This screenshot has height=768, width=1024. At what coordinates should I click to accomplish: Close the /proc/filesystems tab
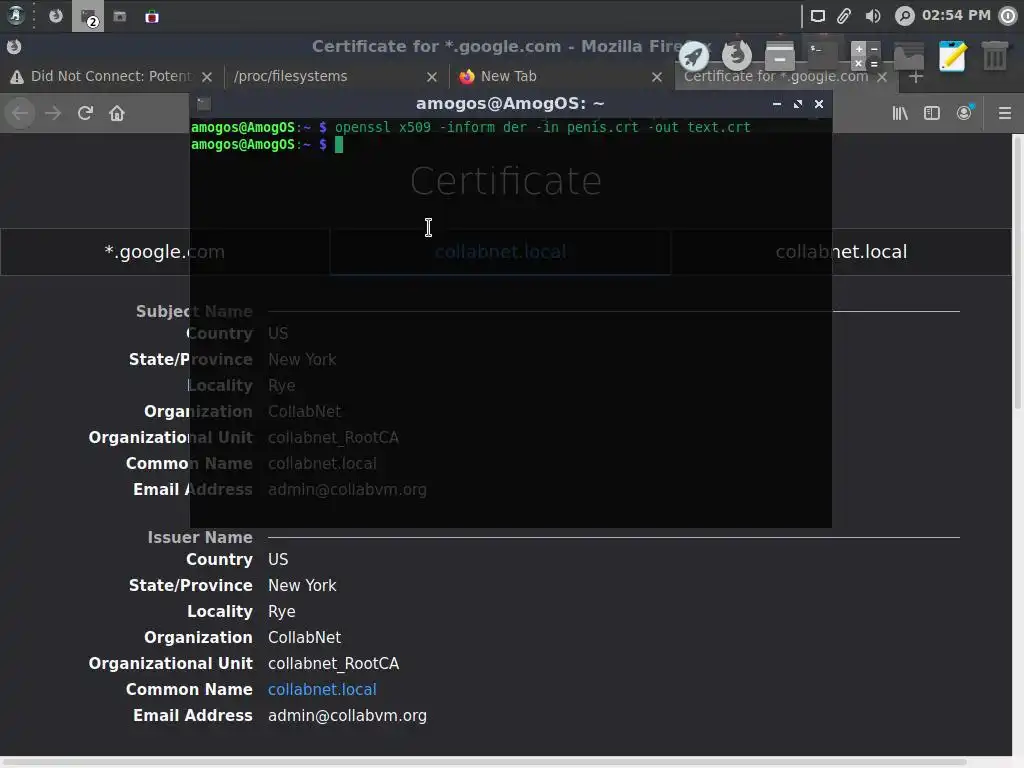click(x=432, y=77)
